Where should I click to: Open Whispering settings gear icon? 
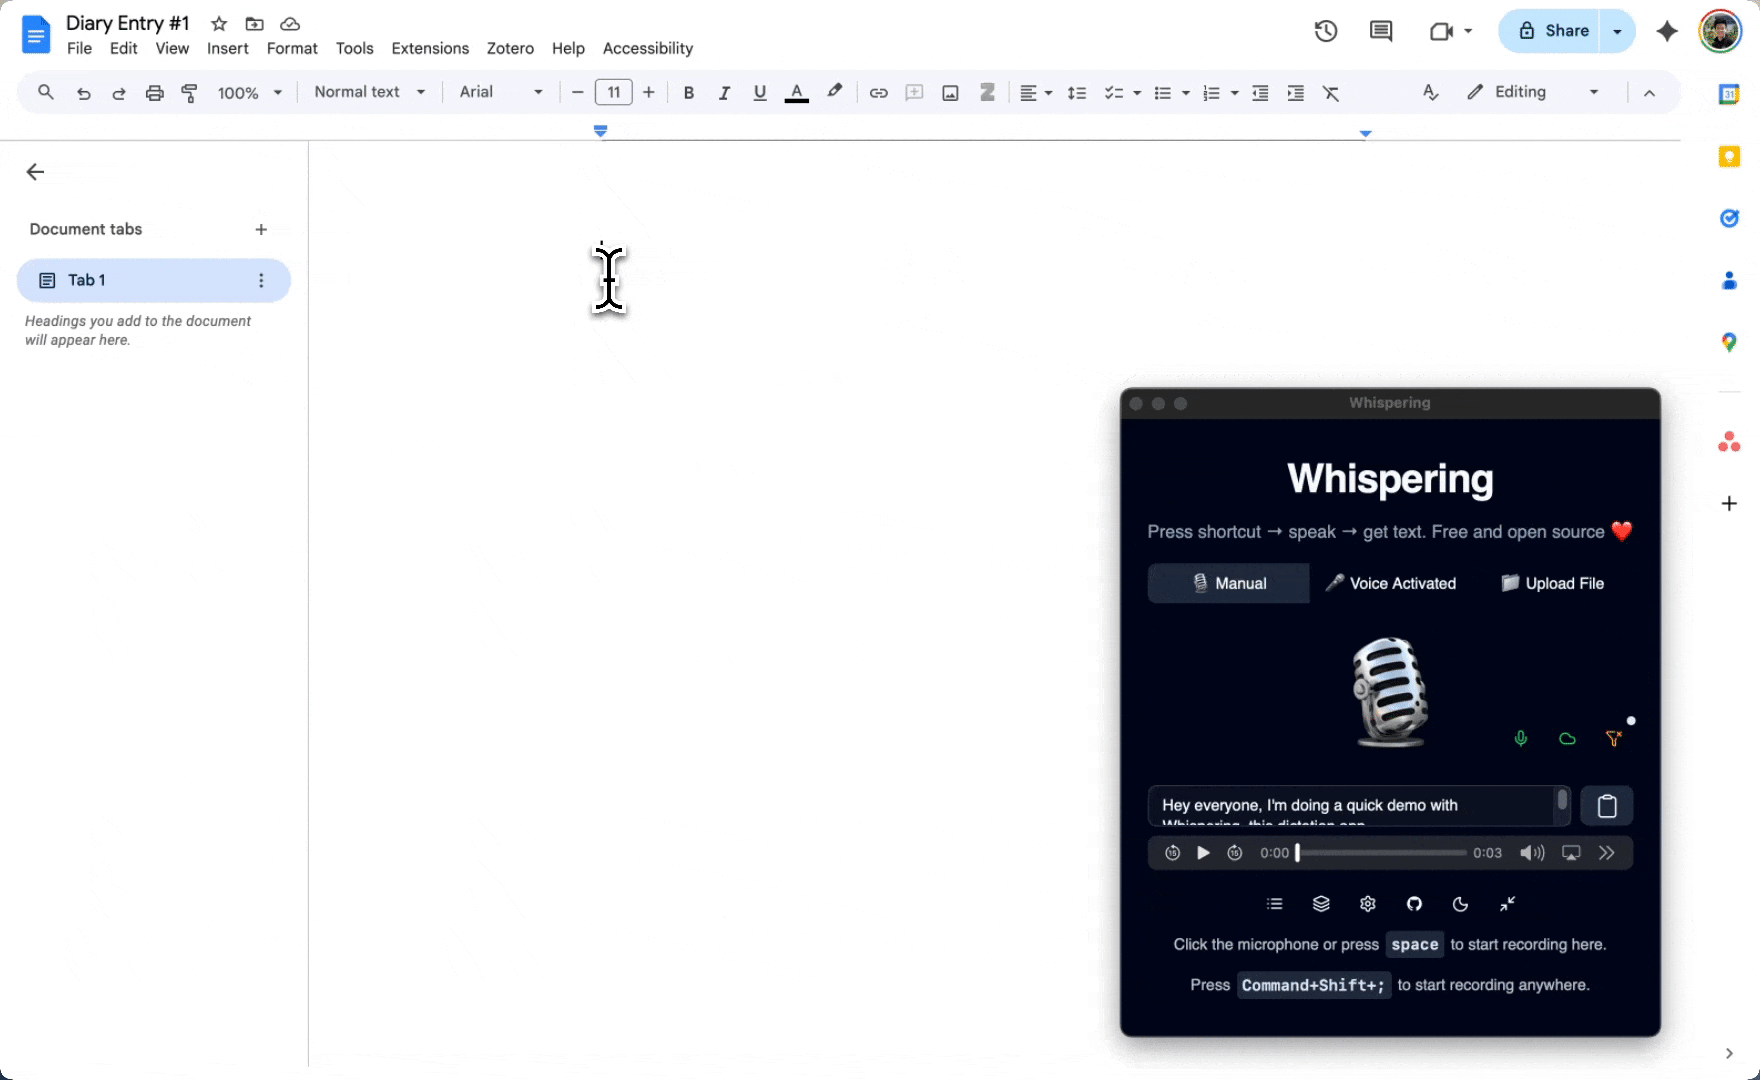coord(1368,904)
